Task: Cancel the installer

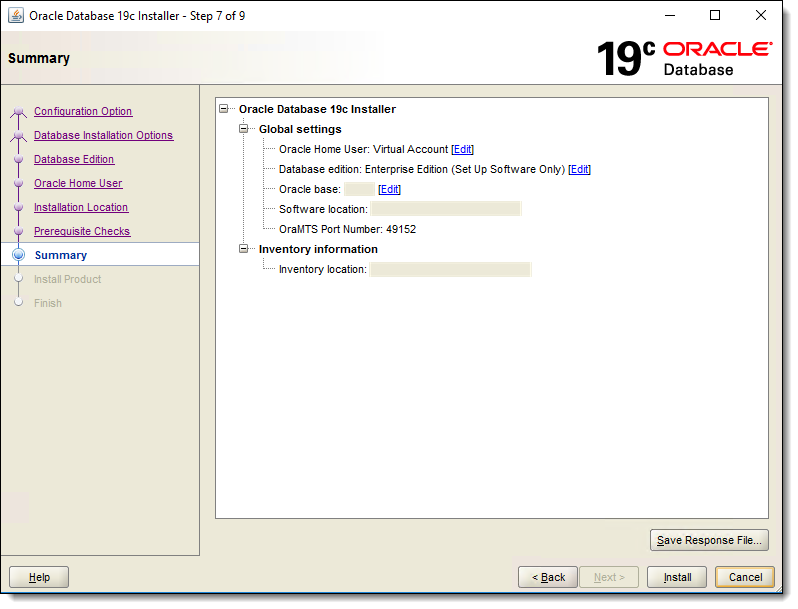Action: [x=745, y=577]
